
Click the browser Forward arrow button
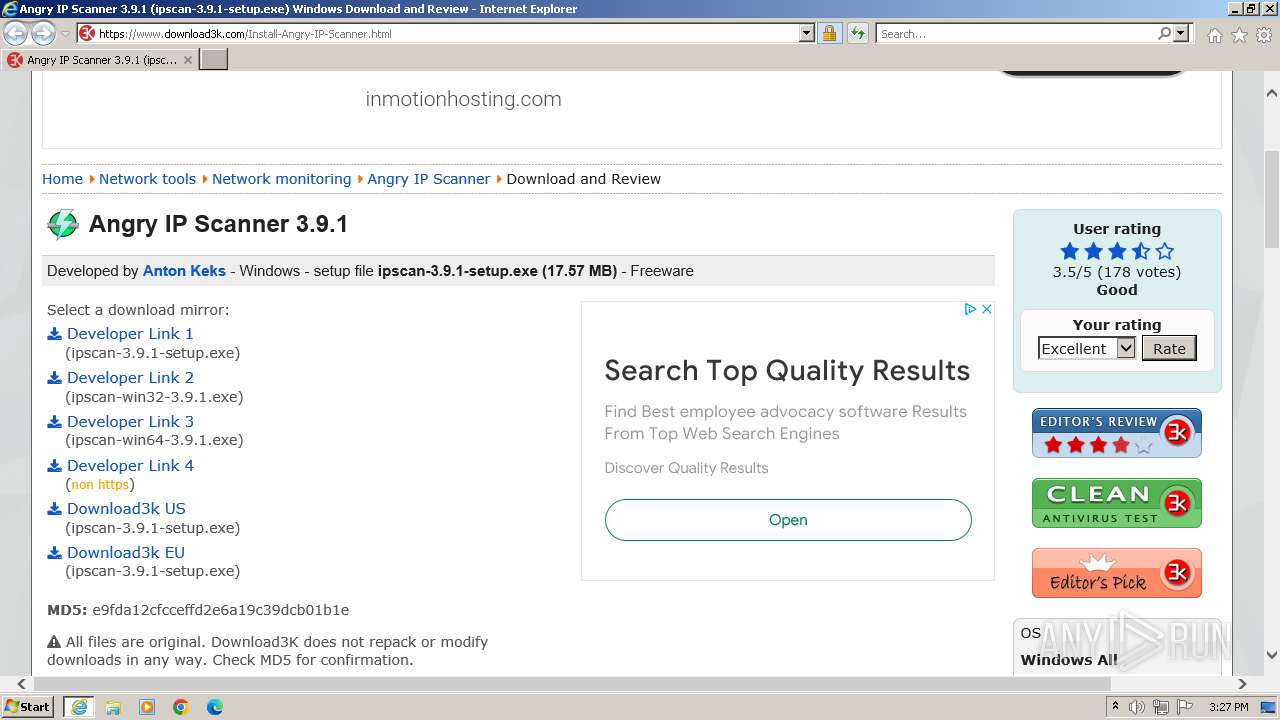click(x=43, y=33)
